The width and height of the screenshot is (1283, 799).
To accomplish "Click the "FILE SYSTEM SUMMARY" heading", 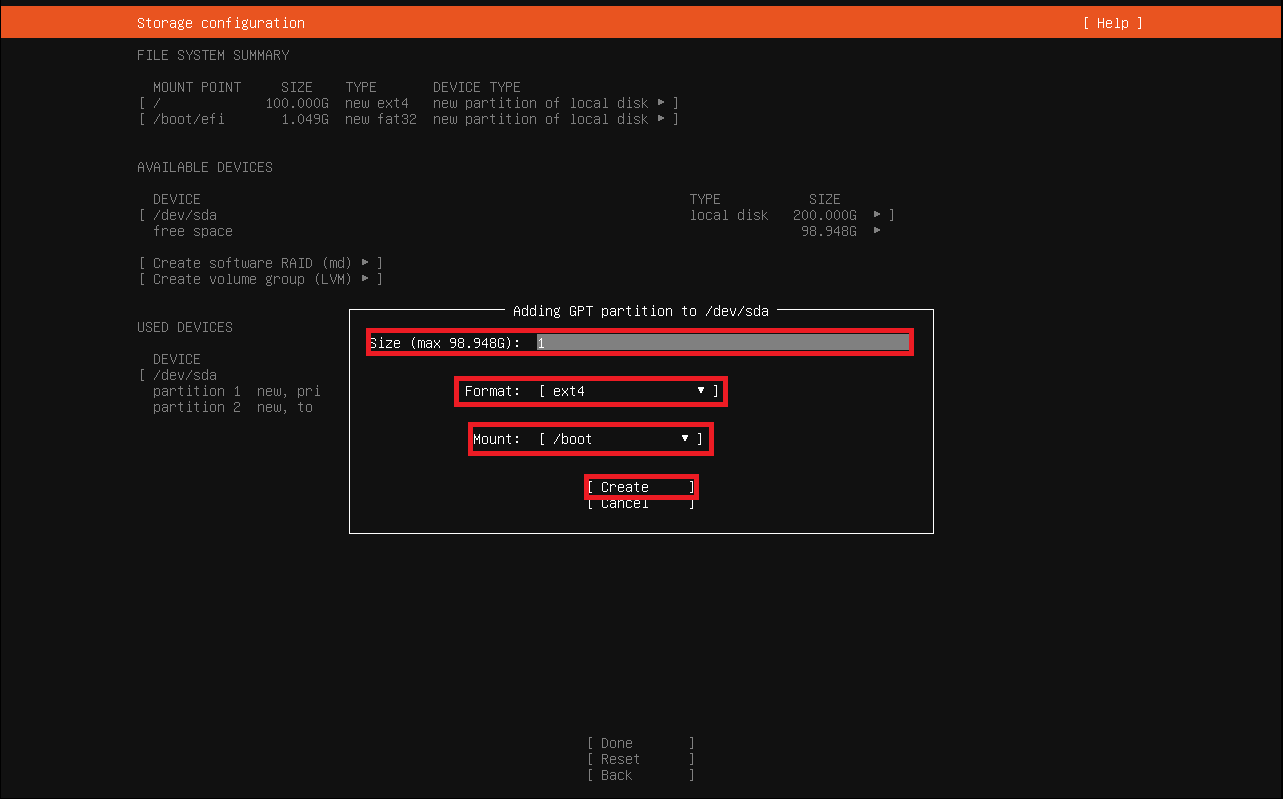I will pos(213,55).
